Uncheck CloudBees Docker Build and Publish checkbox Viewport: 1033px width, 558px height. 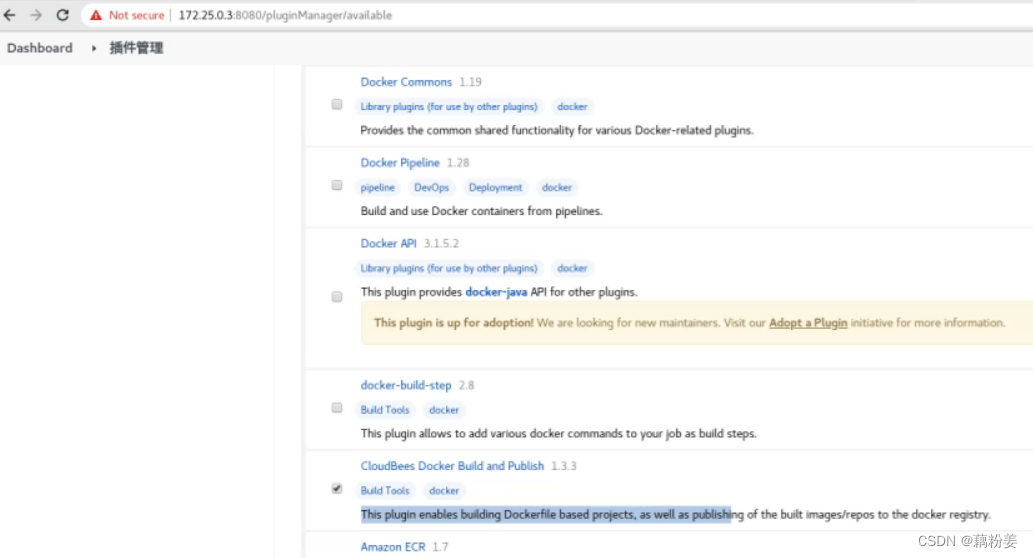click(x=337, y=489)
